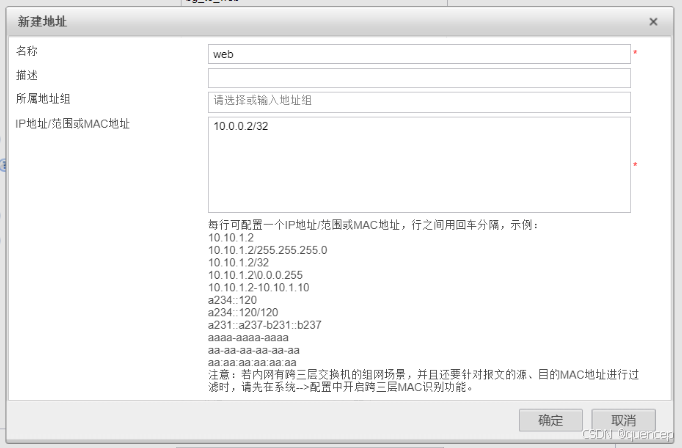
Task: Focus the empty 描述 input field
Action: 419,78
